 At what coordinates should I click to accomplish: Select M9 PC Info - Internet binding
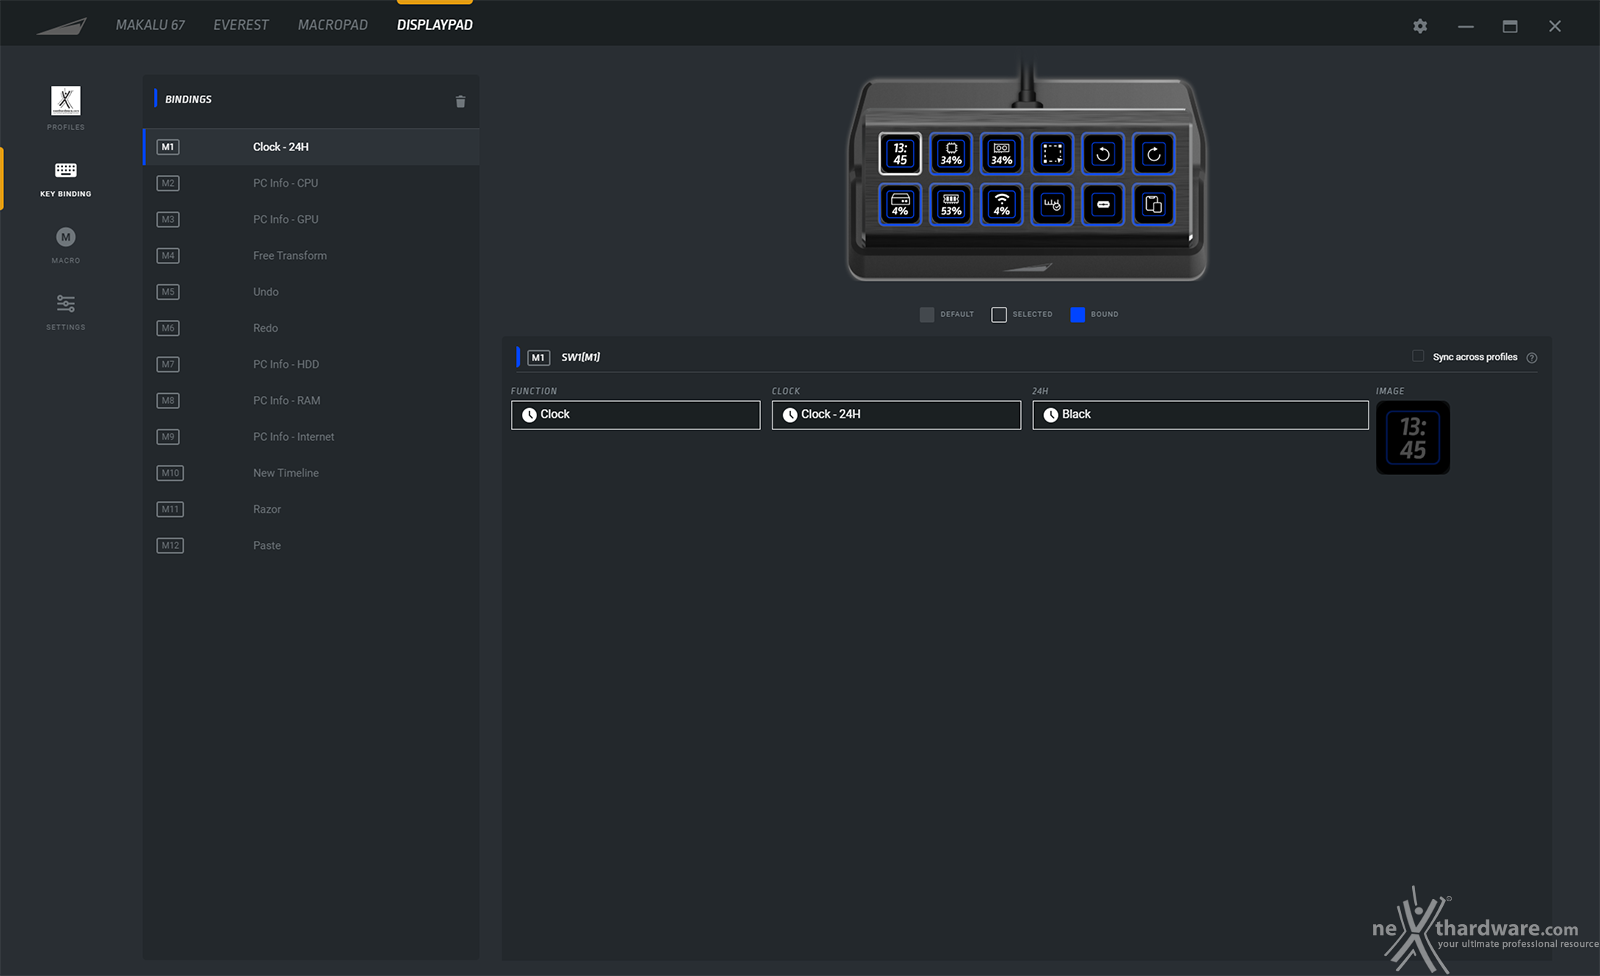(311, 437)
